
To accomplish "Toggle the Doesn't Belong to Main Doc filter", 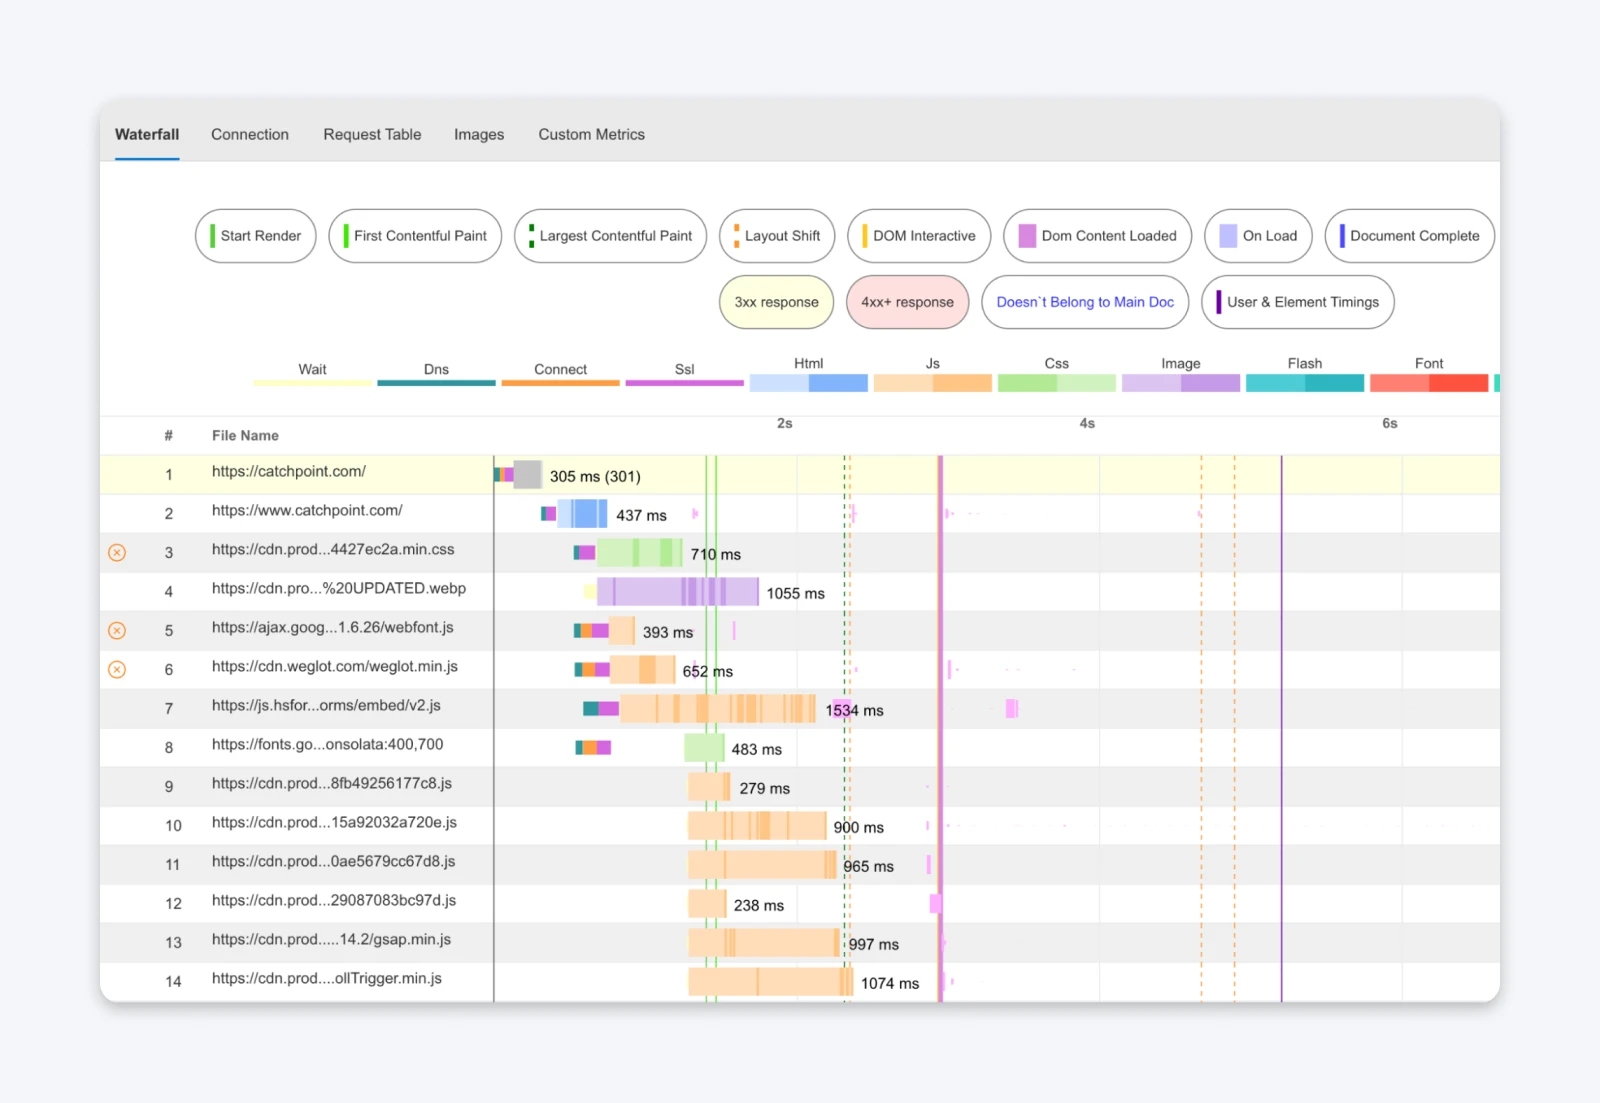I will pyautogui.click(x=1085, y=302).
